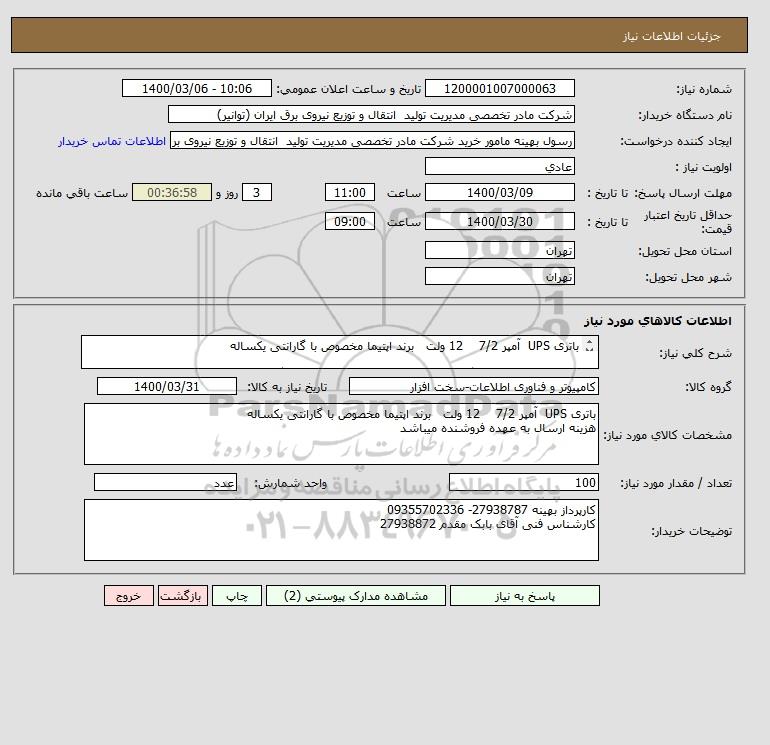Click the ایجاد کننده درخواست field
Image resolution: width=770 pixels, height=745 pixels.
372,140
